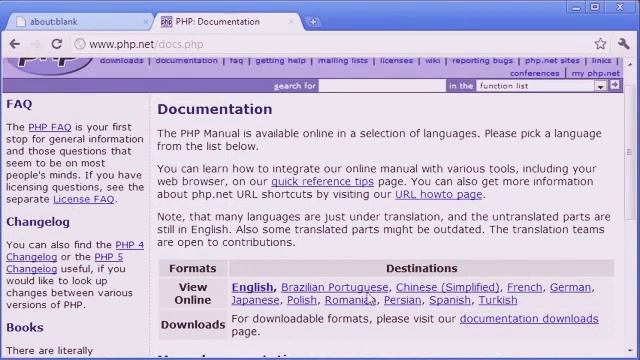Open the wrench settings menu

[x=623, y=44]
